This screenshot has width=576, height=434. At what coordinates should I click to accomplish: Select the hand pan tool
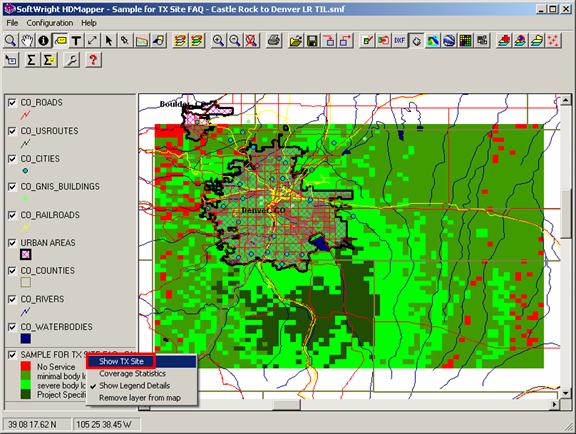(x=27, y=40)
